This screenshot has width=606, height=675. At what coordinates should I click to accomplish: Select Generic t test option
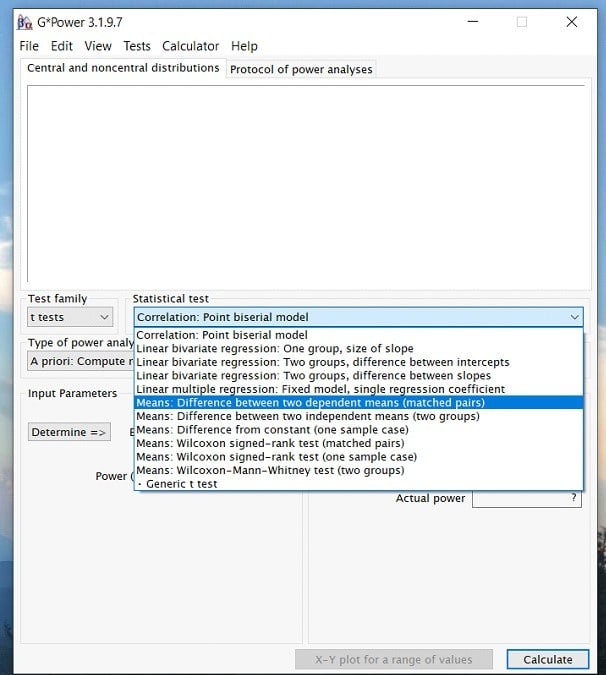point(181,484)
